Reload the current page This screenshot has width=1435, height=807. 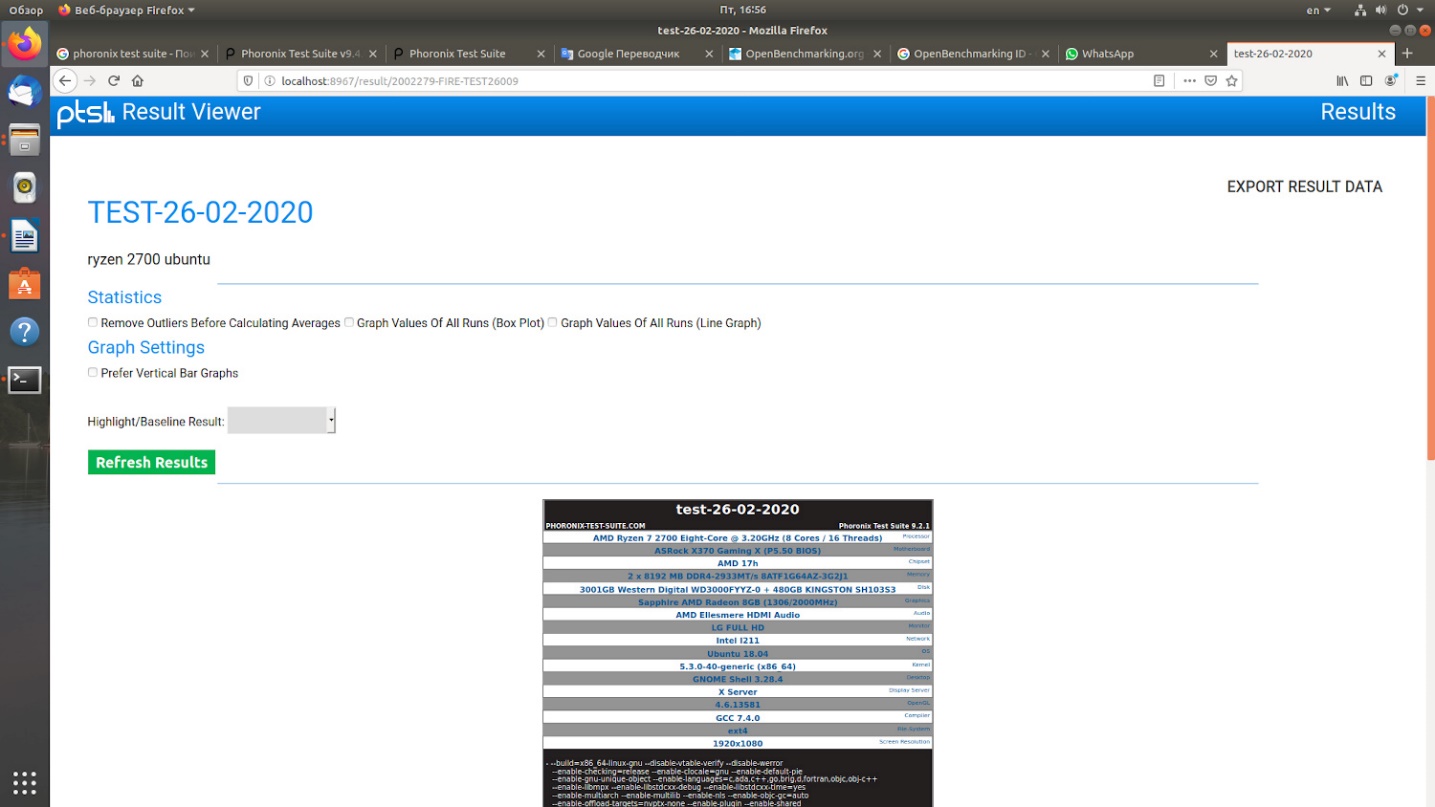114,81
